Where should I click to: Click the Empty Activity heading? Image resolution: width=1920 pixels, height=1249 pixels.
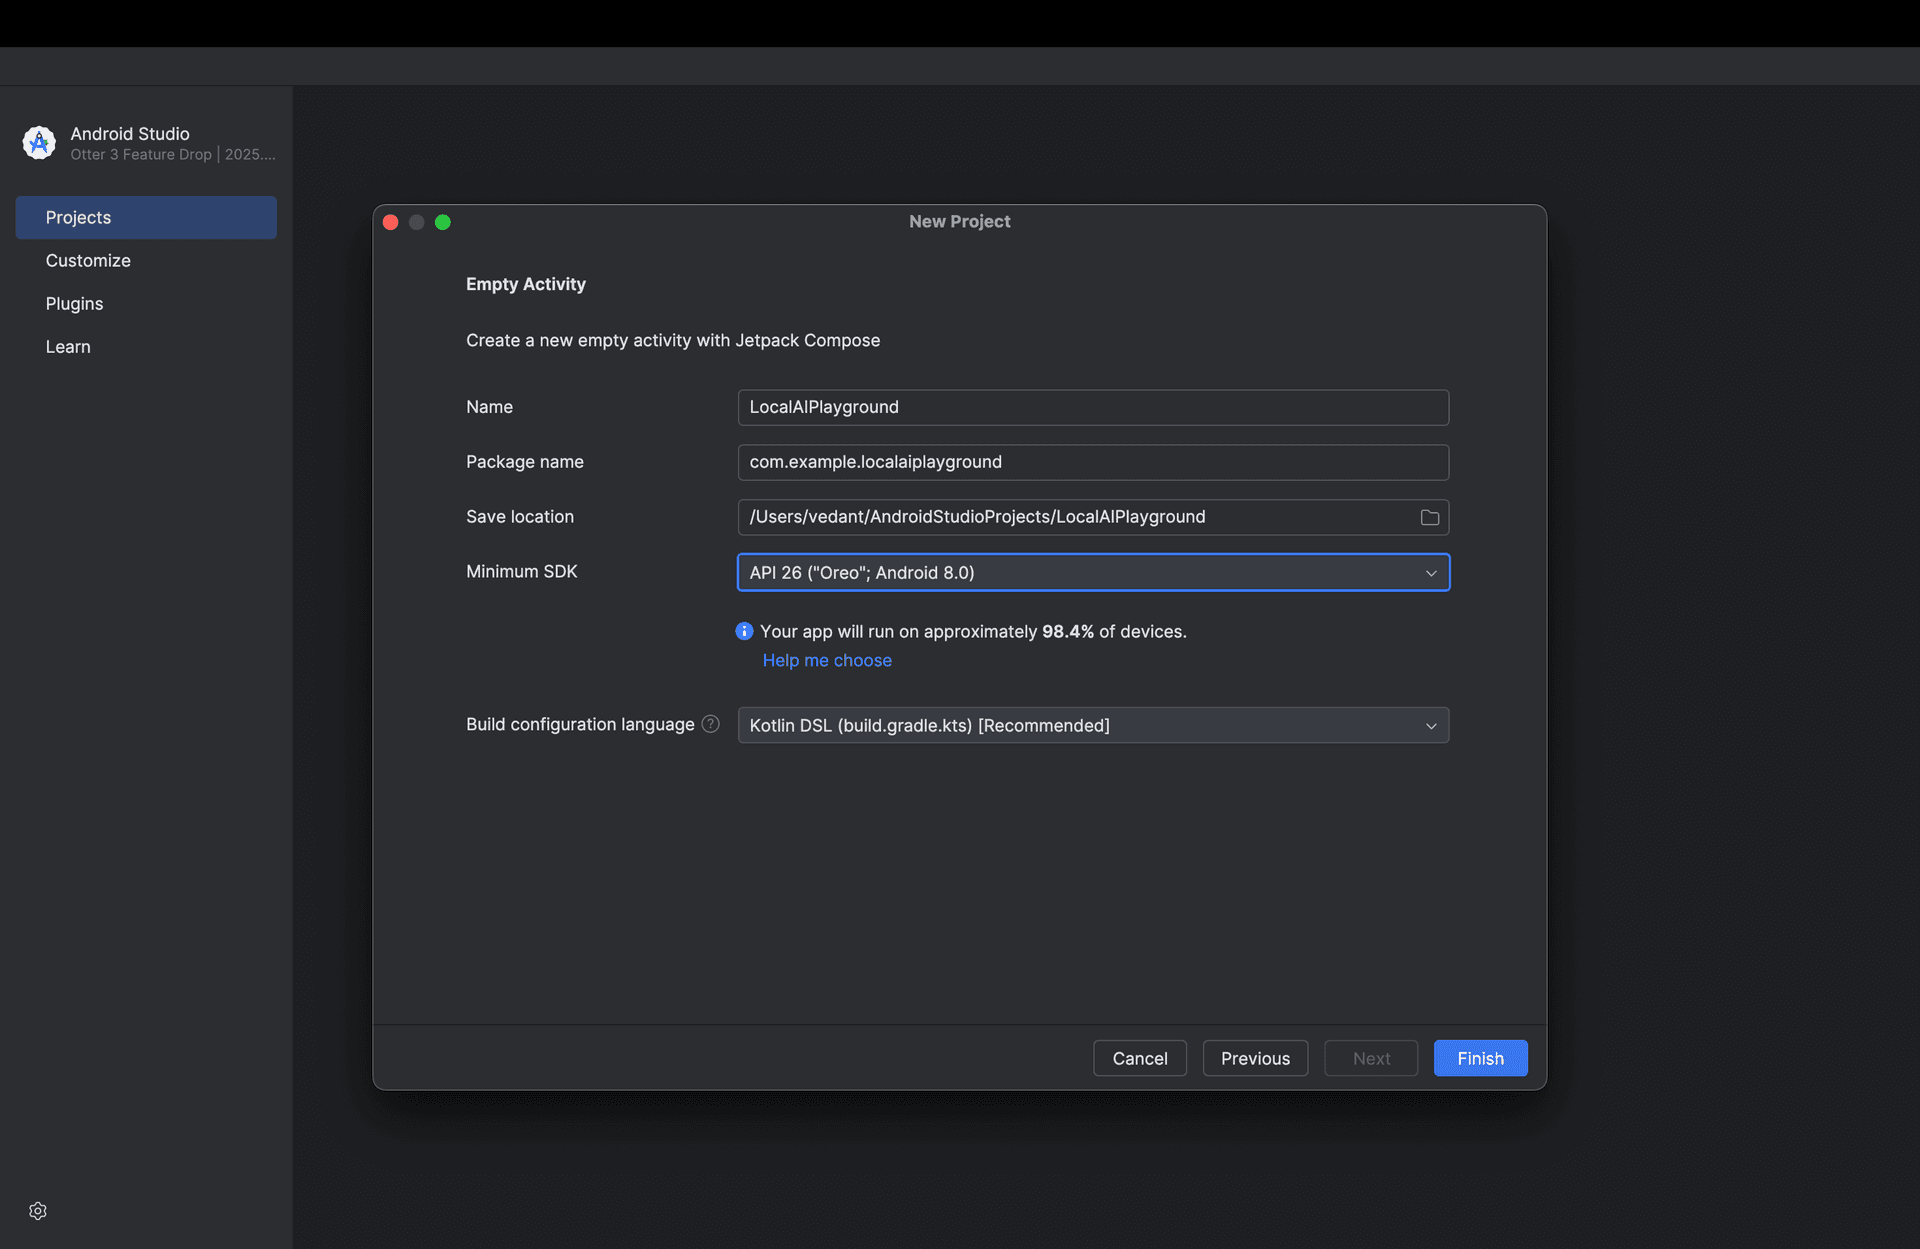[x=526, y=284]
